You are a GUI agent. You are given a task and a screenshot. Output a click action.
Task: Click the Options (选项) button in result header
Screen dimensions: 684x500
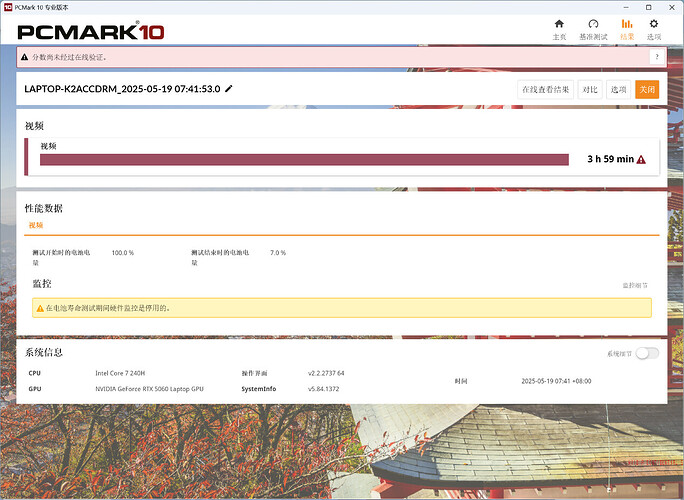(x=618, y=89)
